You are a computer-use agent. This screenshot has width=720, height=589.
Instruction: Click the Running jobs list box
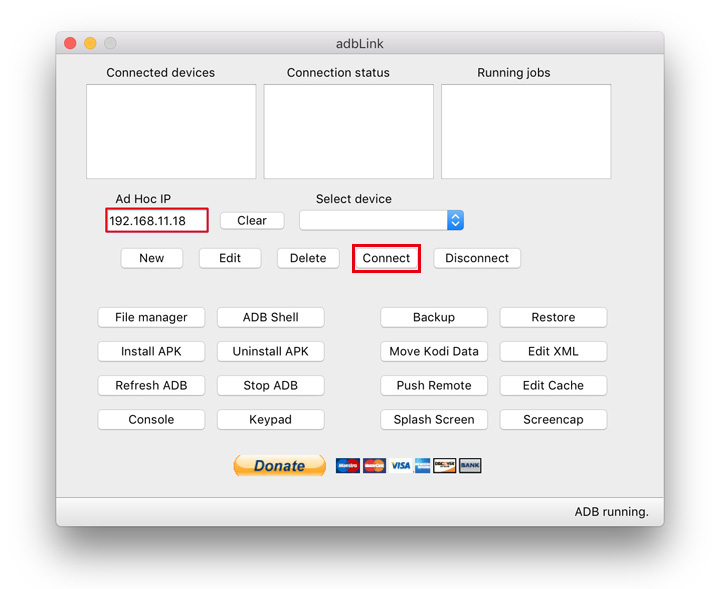pos(526,131)
